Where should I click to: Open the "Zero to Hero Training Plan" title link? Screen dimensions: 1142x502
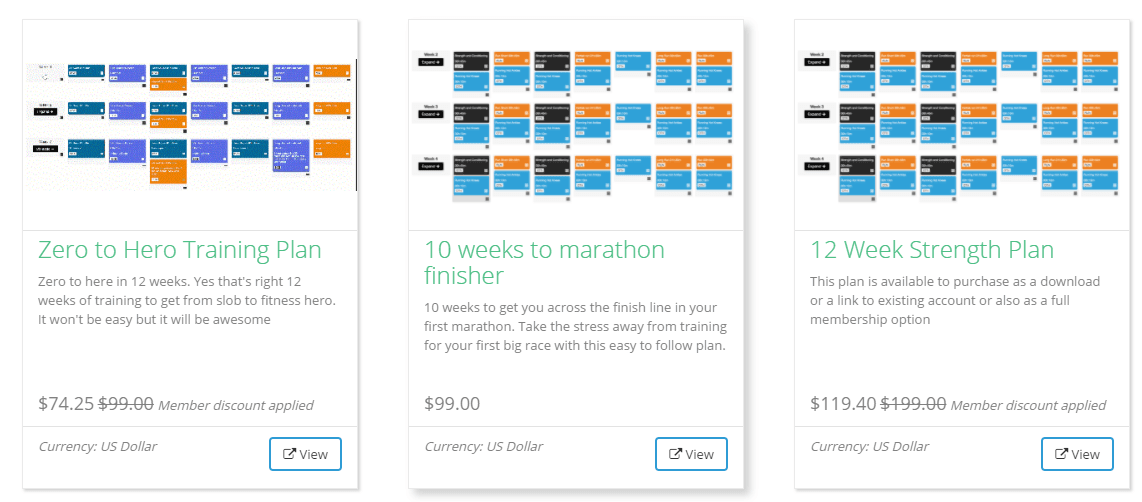[179, 249]
